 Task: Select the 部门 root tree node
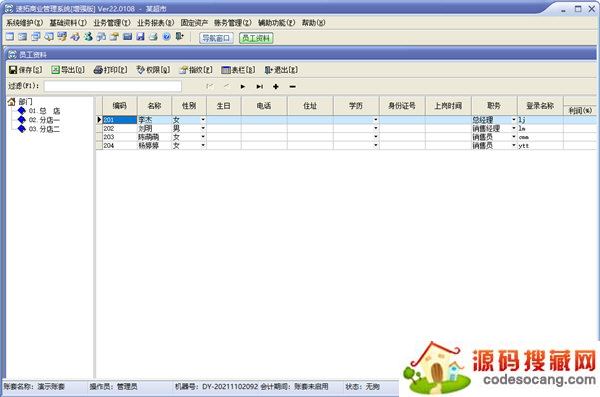pos(25,101)
